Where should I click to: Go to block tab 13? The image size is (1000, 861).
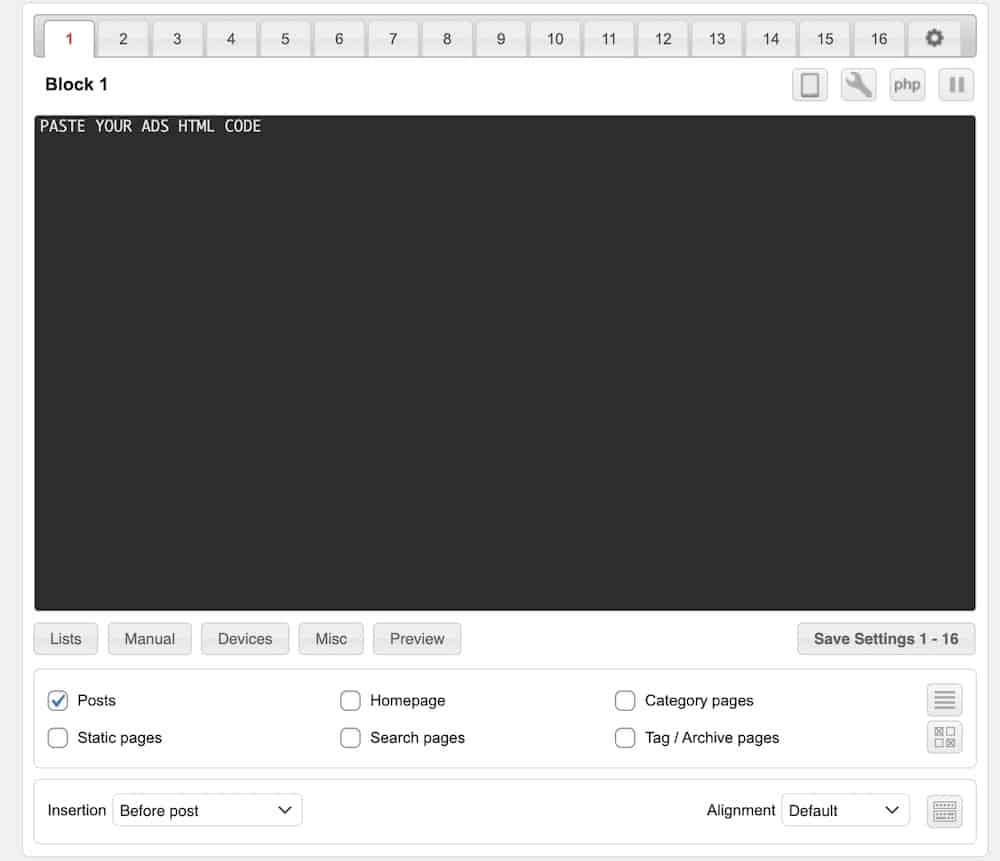click(717, 39)
